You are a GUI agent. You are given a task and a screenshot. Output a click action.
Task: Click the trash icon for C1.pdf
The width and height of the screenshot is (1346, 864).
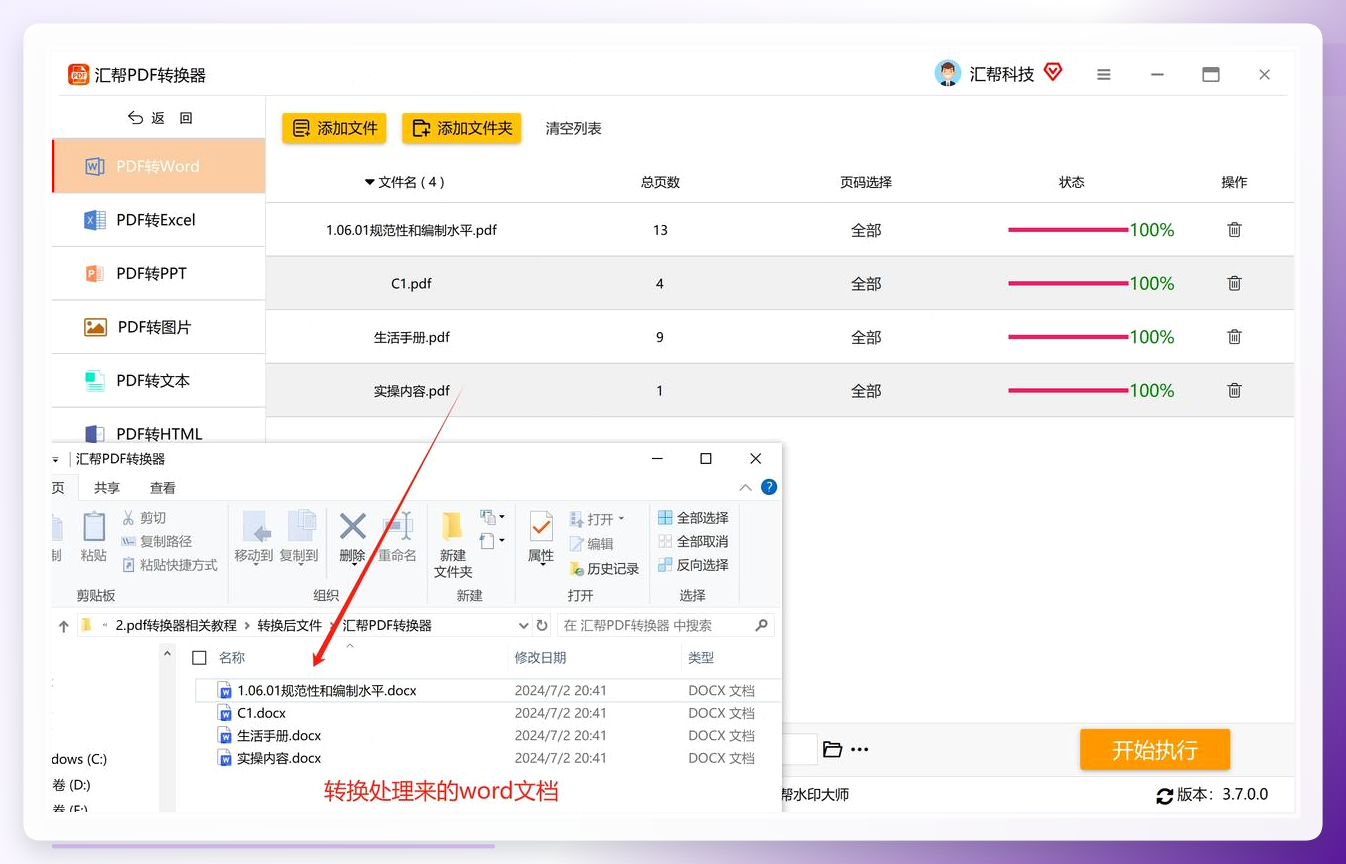pyautogui.click(x=1234, y=284)
